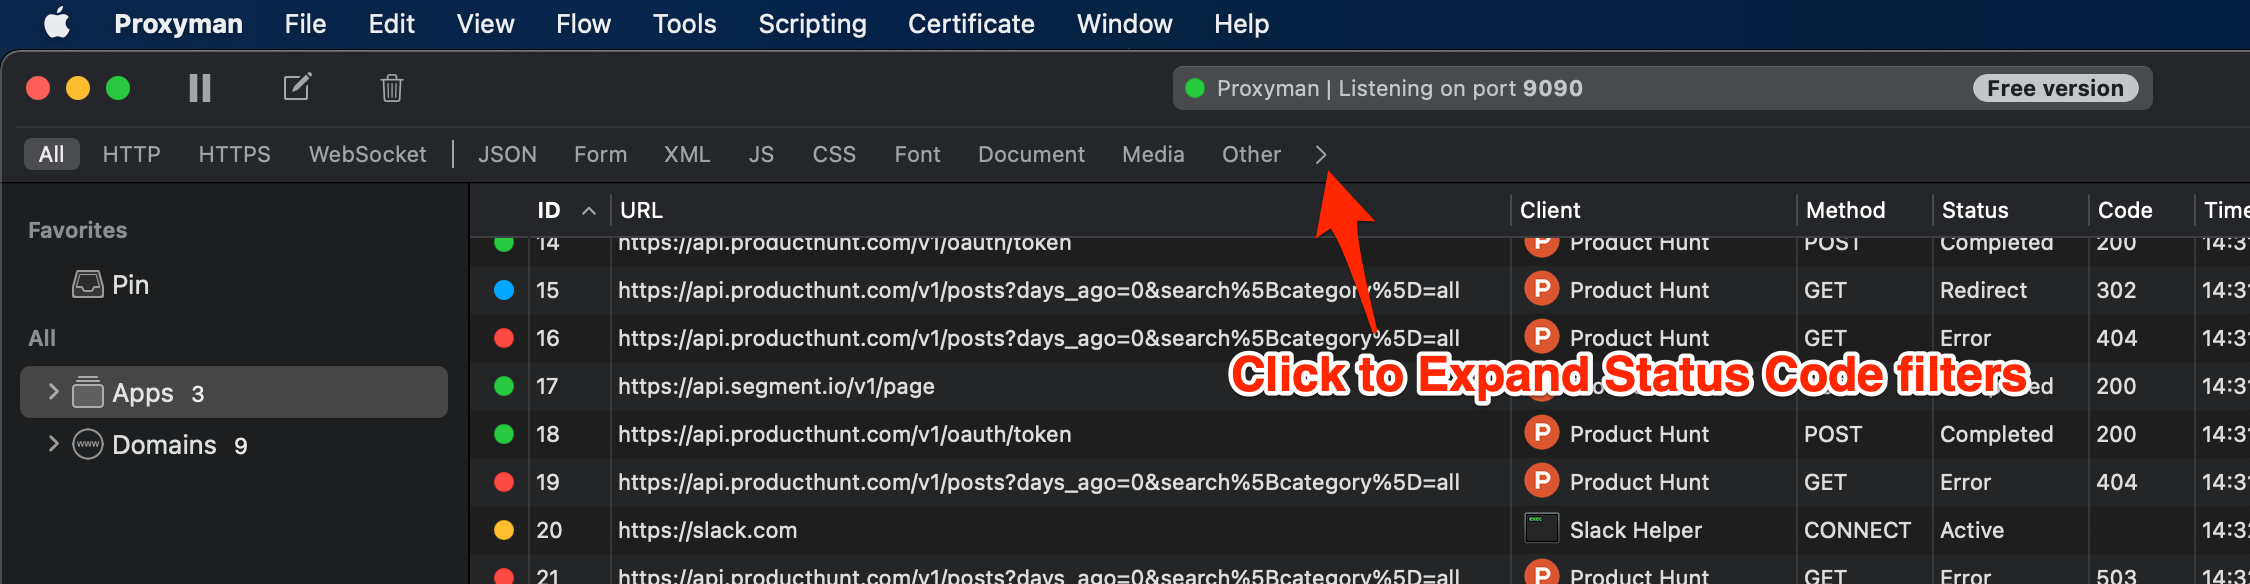
Task: Open the View menu
Action: click(x=485, y=24)
